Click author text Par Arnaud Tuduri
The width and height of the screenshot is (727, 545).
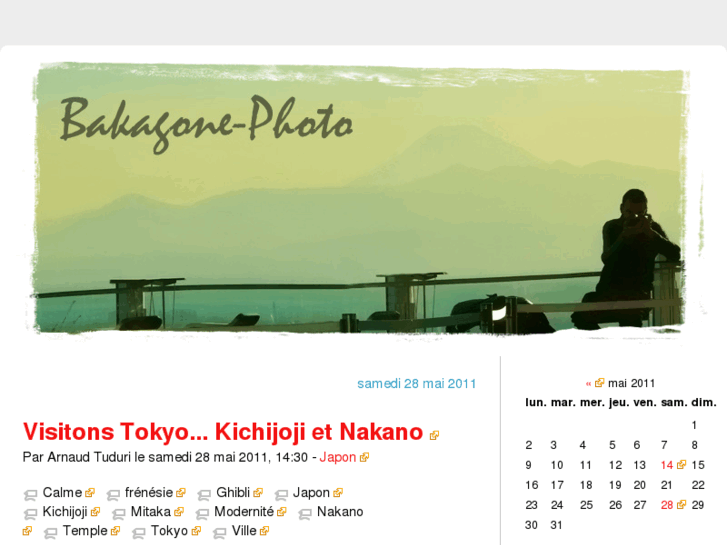[77, 457]
